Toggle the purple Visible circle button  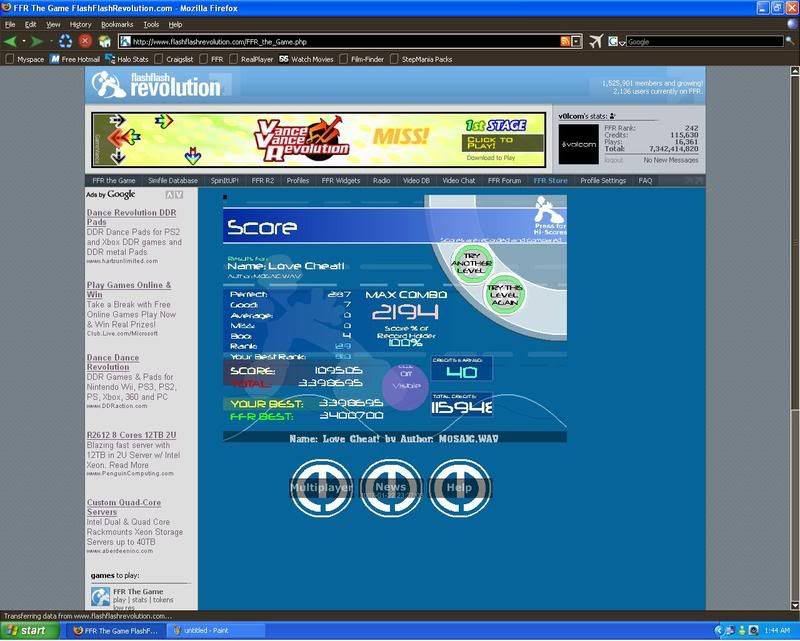406,386
